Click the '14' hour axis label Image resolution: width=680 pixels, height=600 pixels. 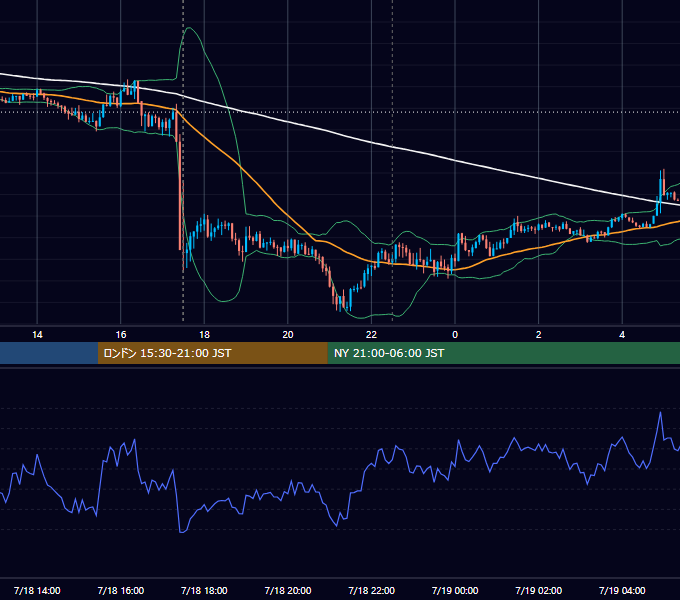tap(37, 335)
